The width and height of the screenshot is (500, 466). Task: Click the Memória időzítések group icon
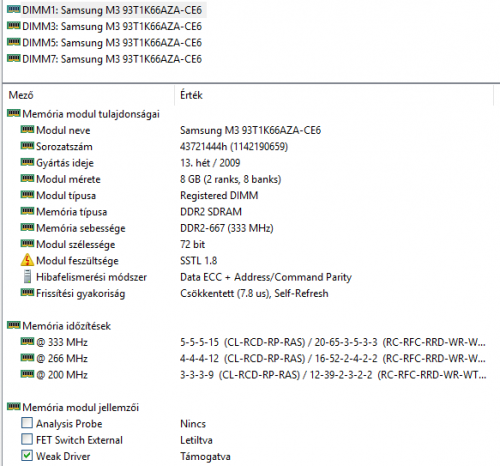pyautogui.click(x=14, y=325)
